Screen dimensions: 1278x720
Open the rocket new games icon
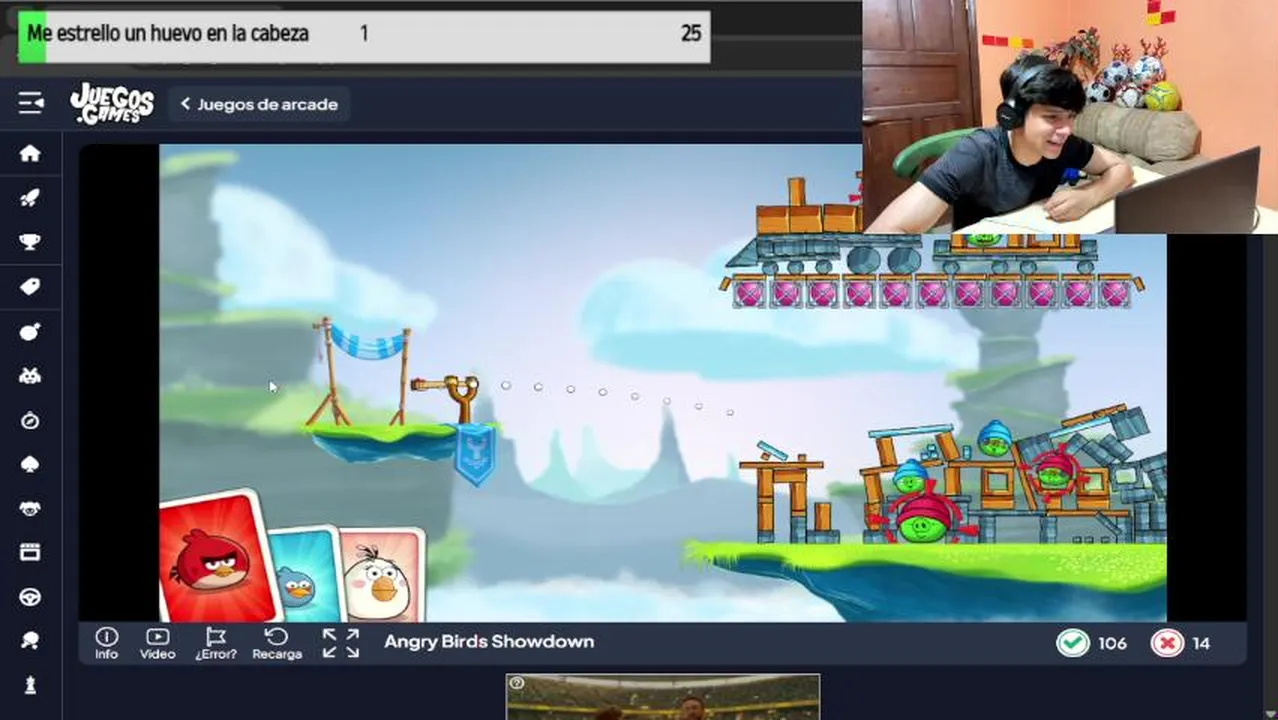[x=30, y=198]
